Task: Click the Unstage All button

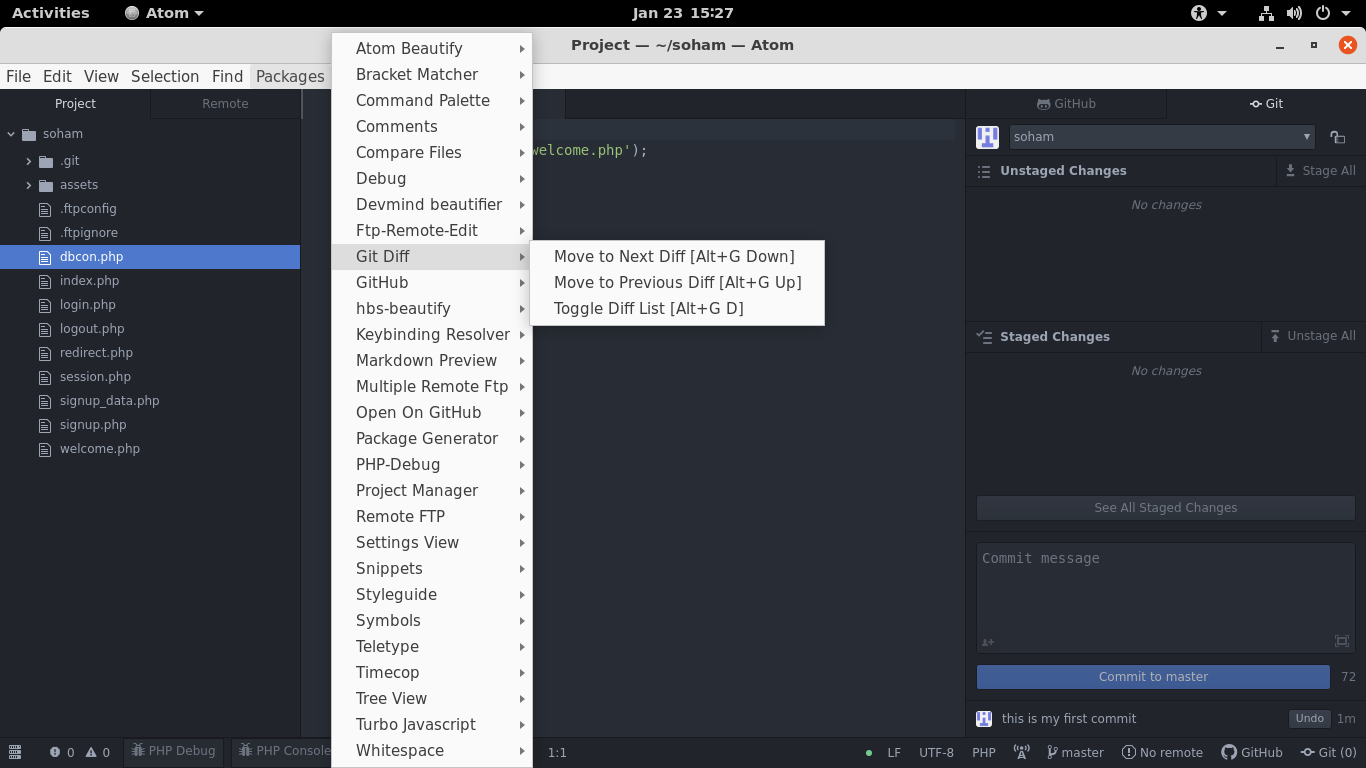Action: (x=1312, y=336)
